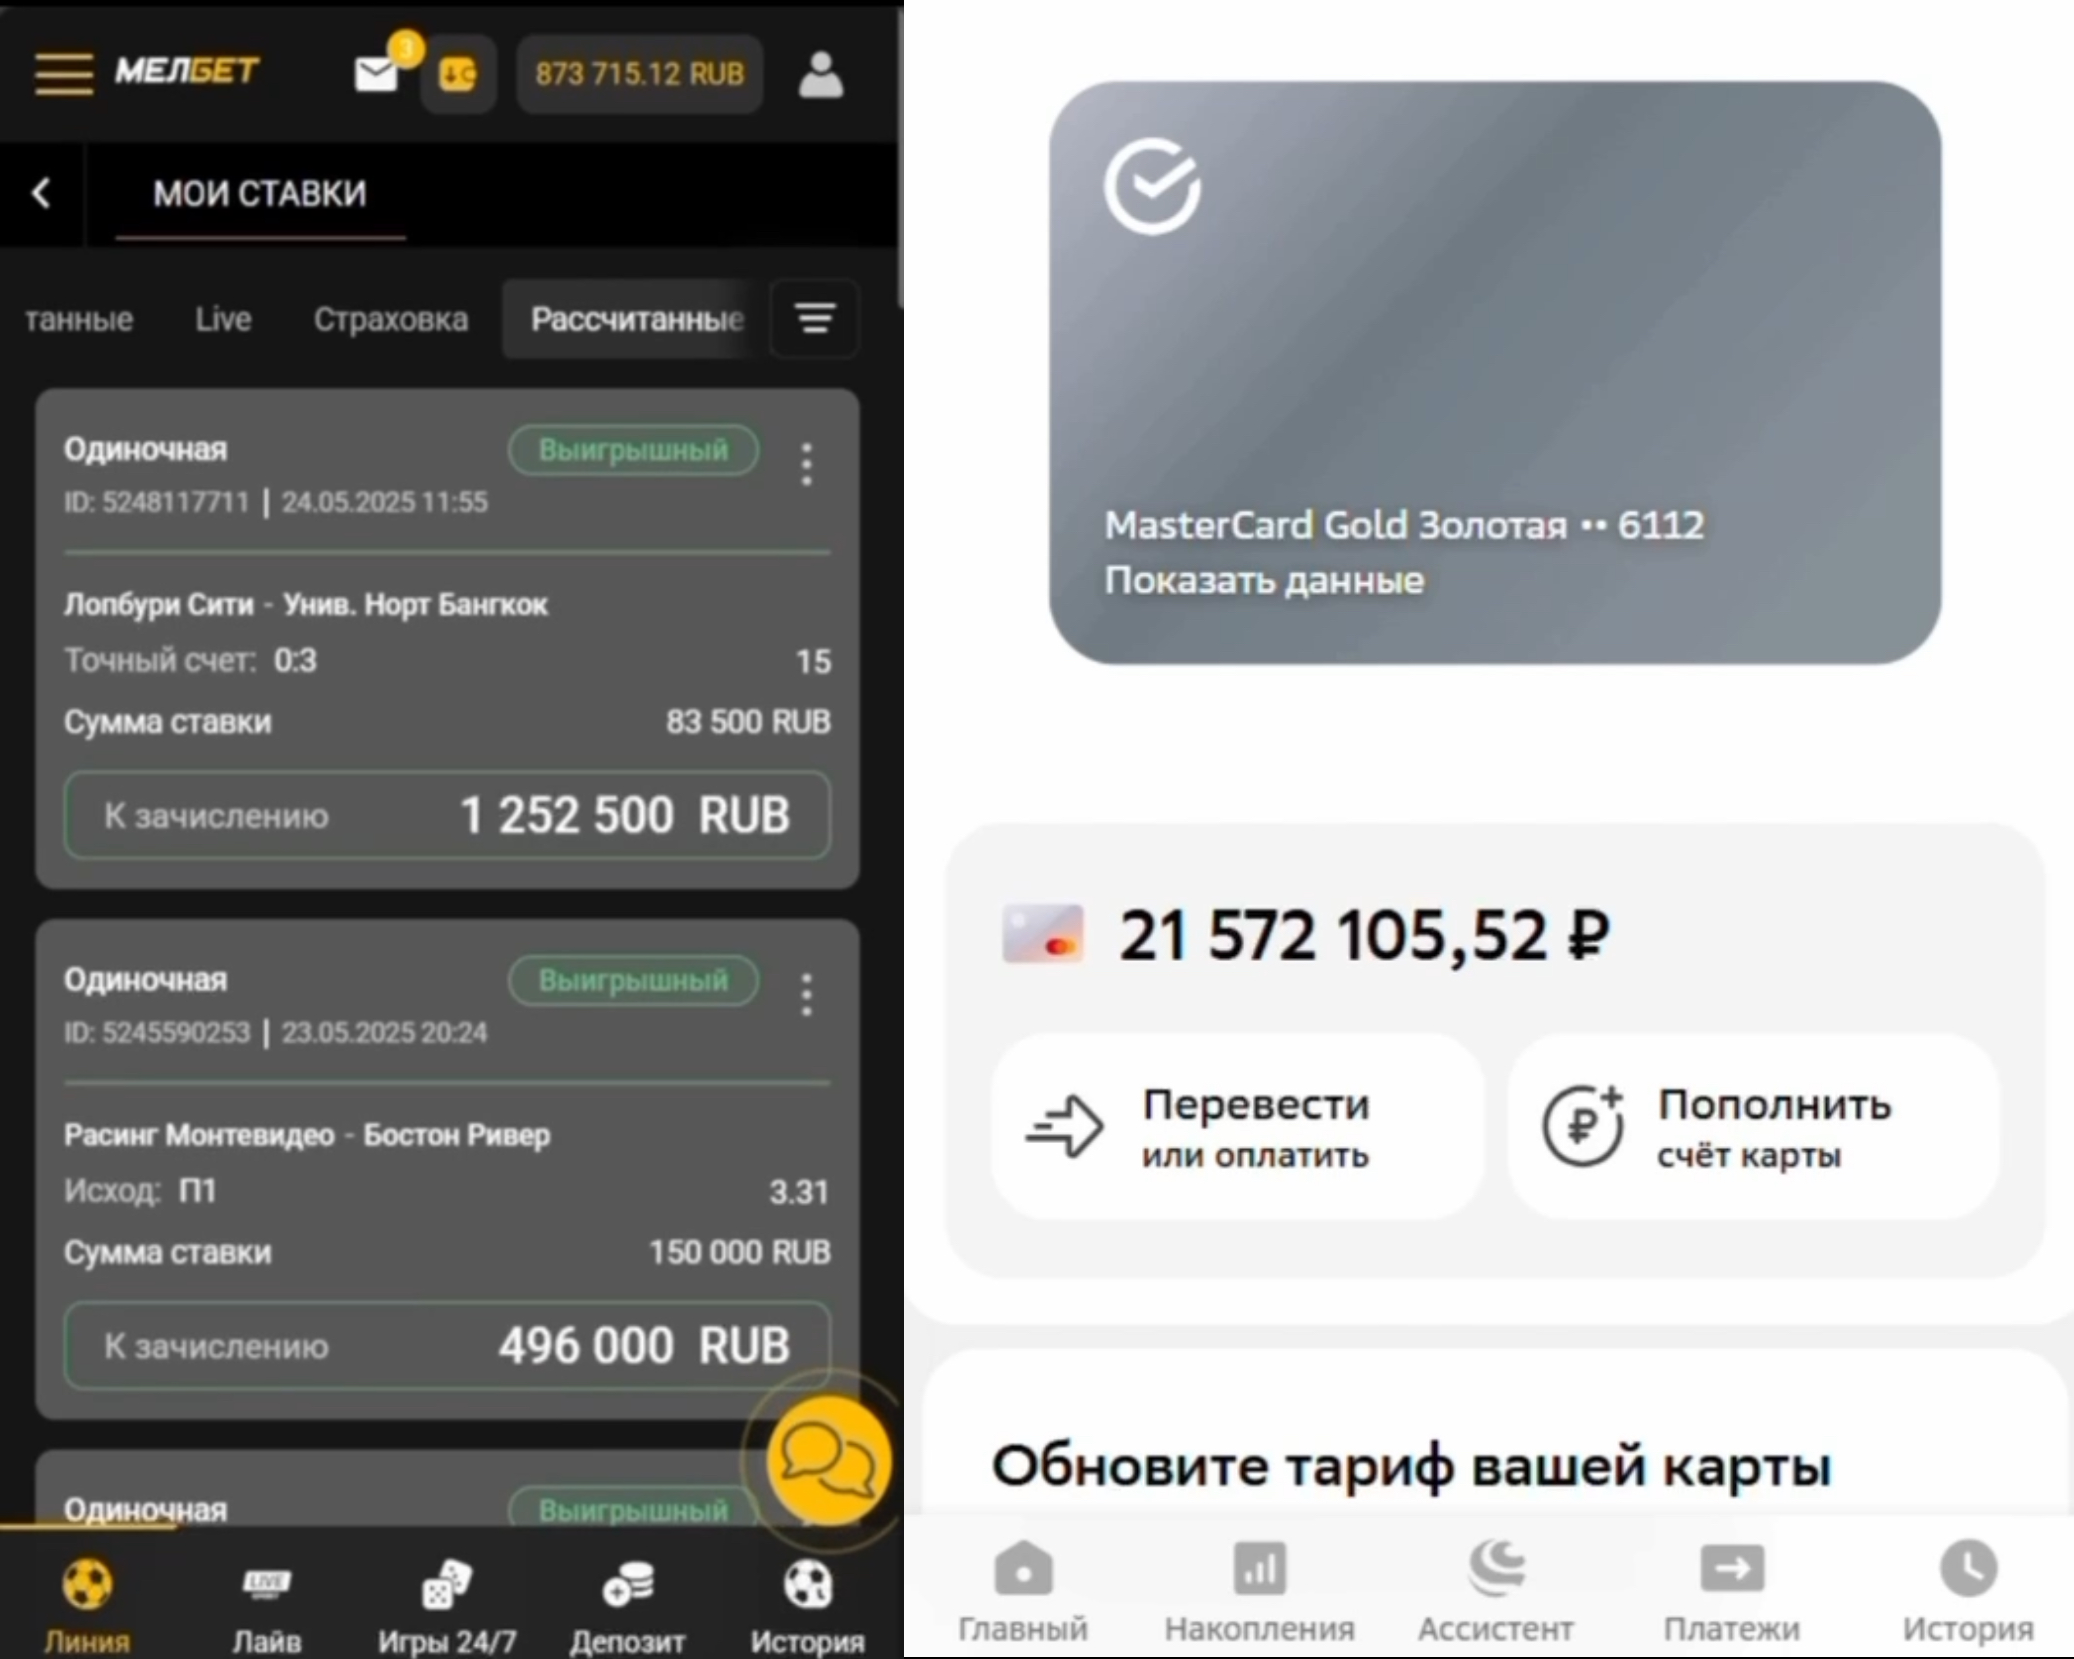Open Депозит in bottom navigation

[627, 1603]
